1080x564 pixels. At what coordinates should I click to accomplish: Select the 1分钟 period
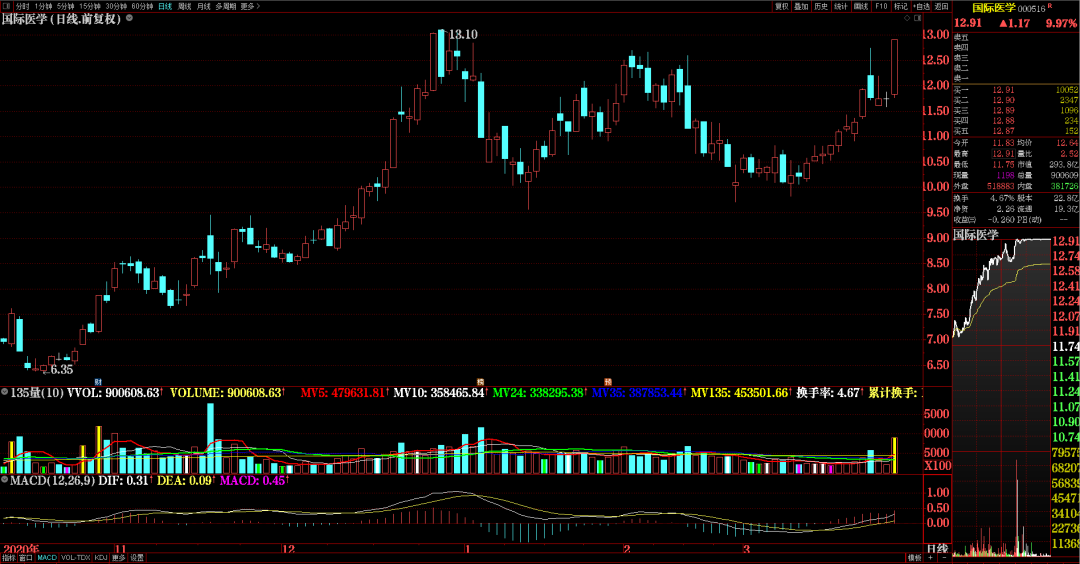[x=43, y=6]
